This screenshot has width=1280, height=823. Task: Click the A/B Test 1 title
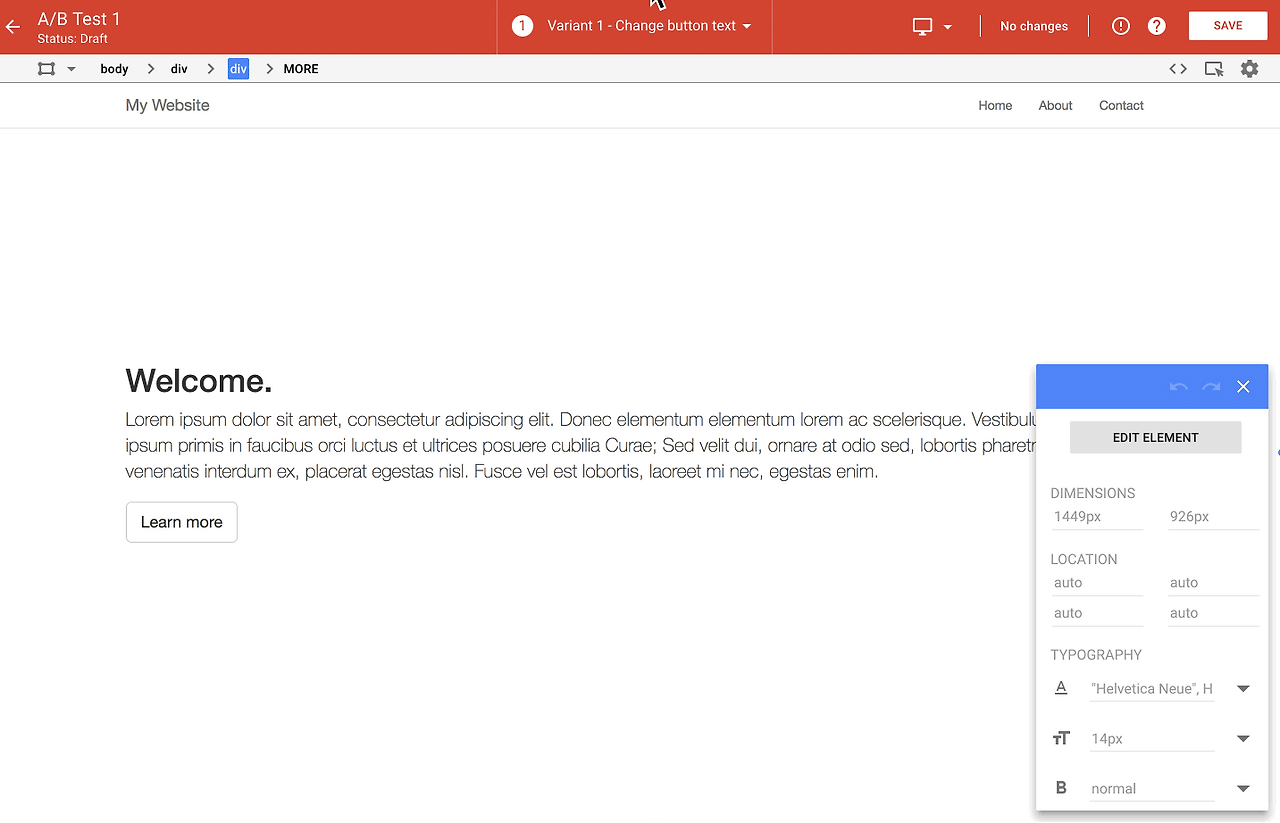click(x=79, y=19)
